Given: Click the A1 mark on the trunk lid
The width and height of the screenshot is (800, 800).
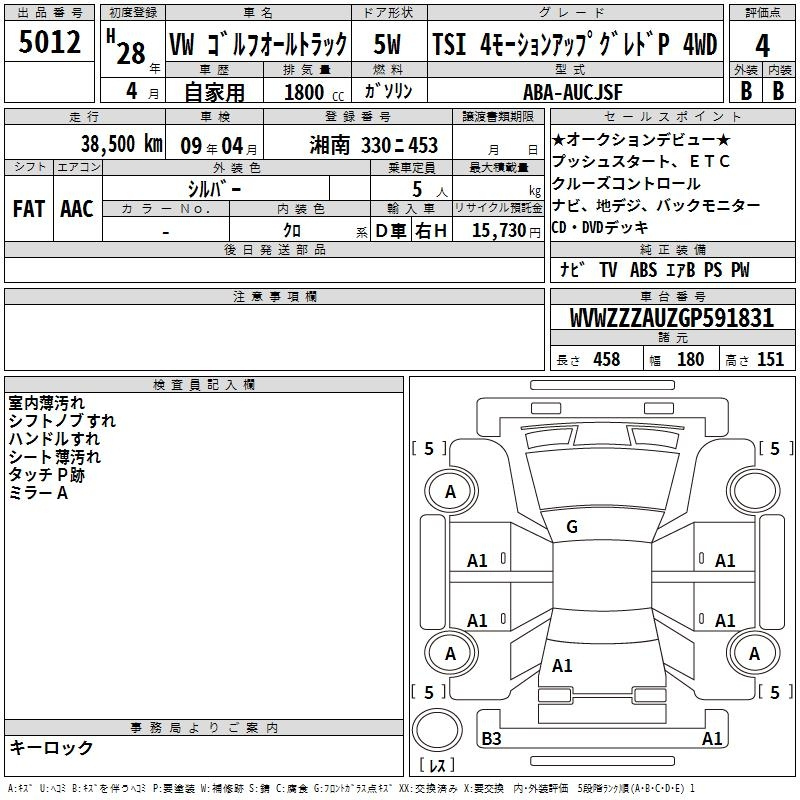Looking at the screenshot, I should click(x=562, y=665).
